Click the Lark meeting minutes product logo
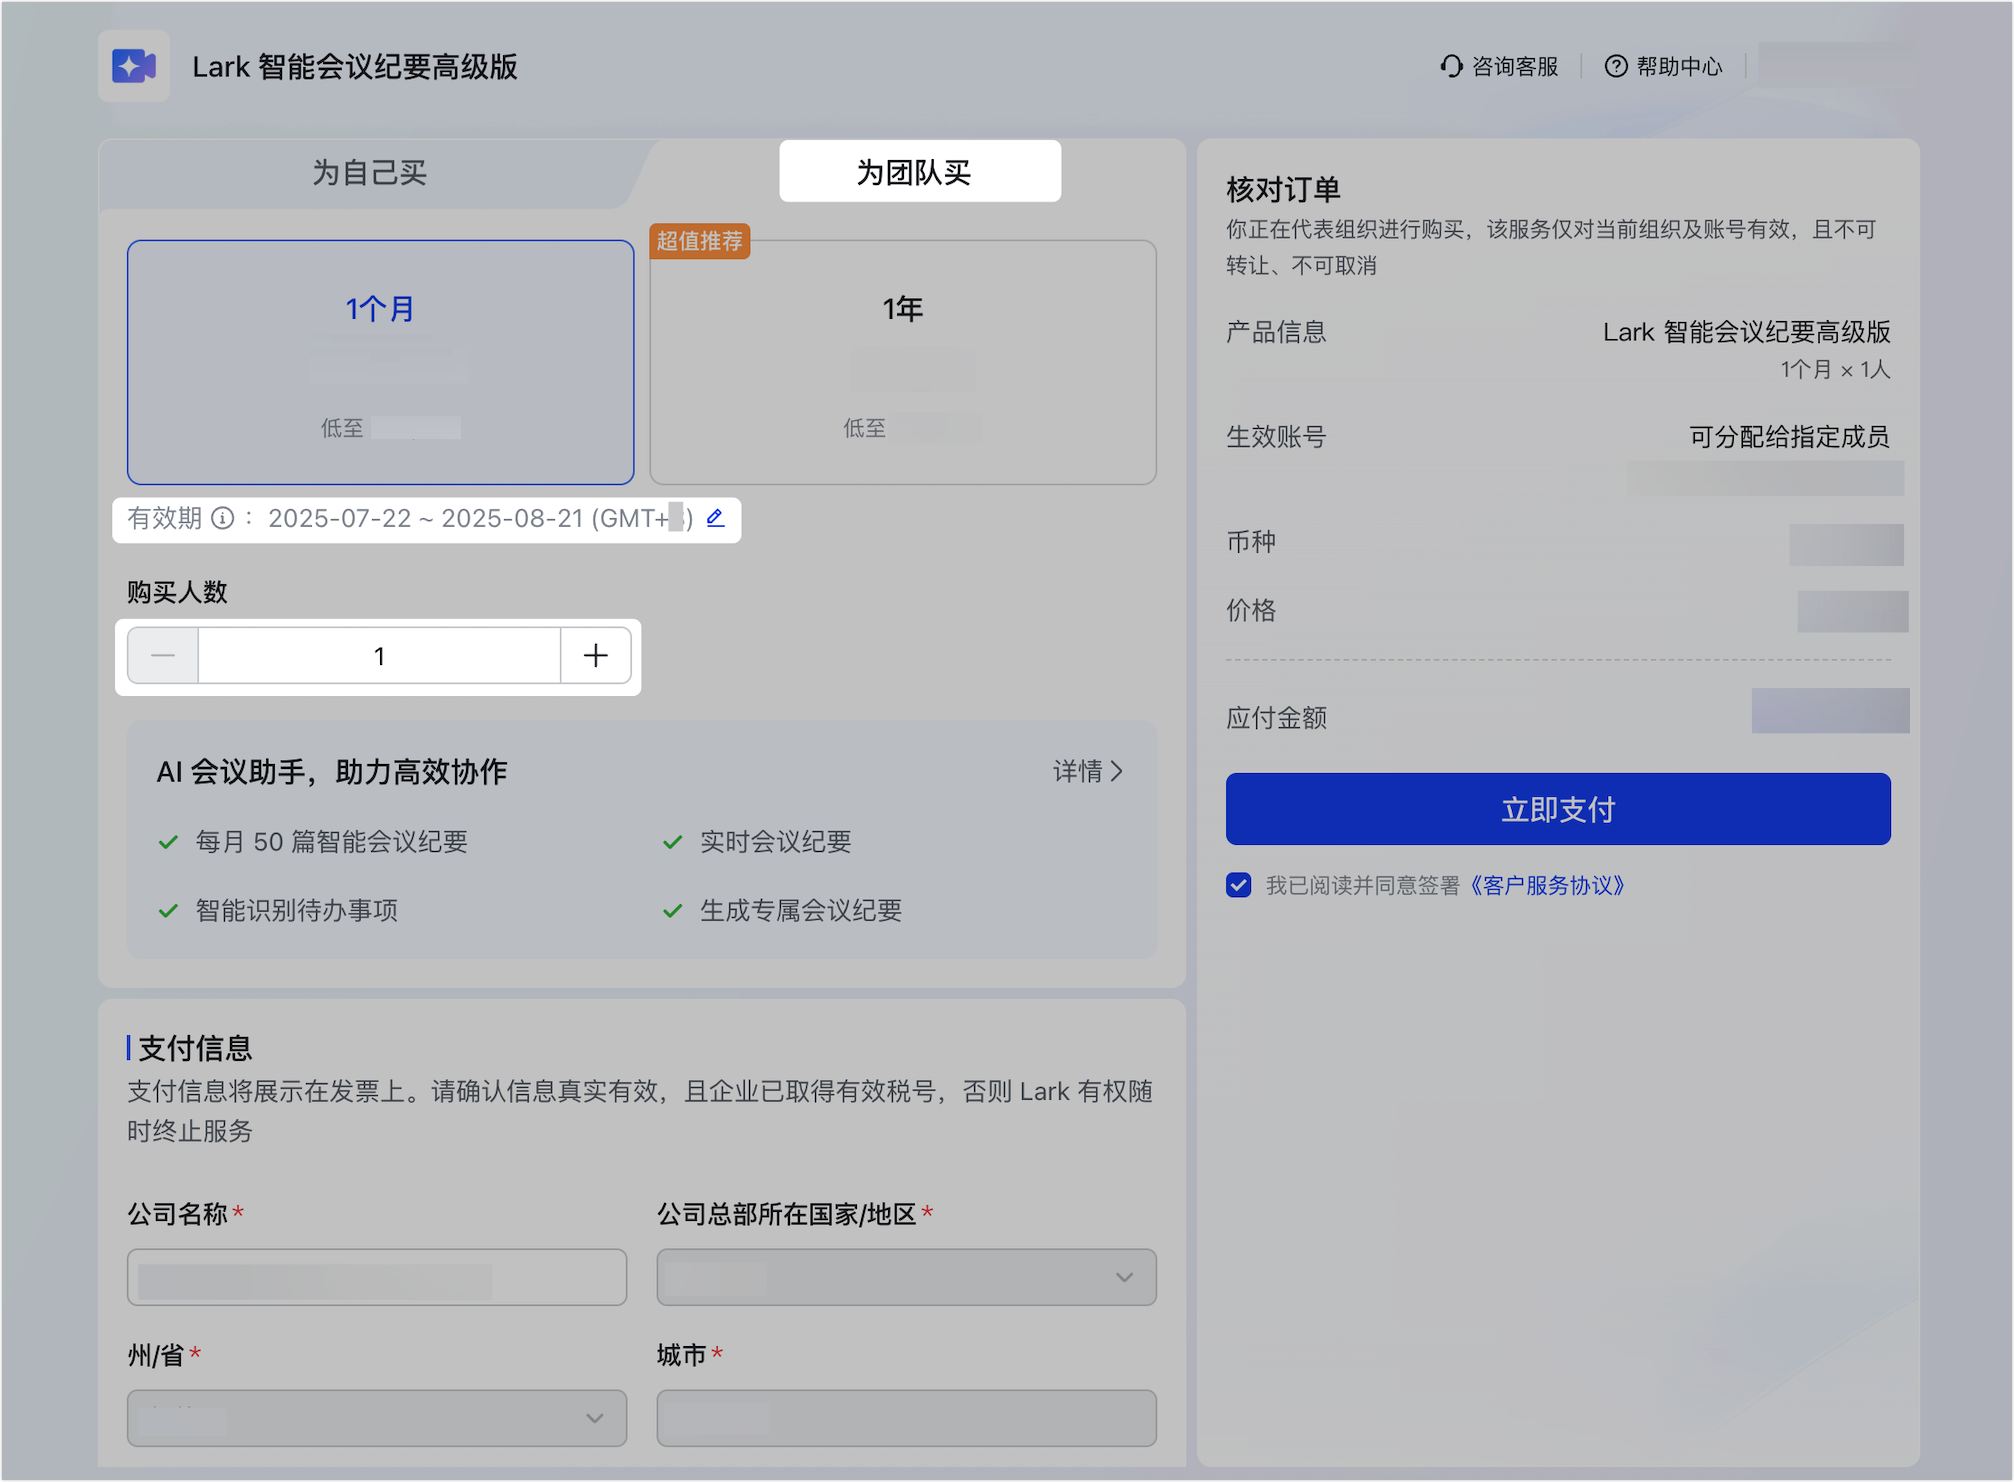 pyautogui.click(x=134, y=67)
